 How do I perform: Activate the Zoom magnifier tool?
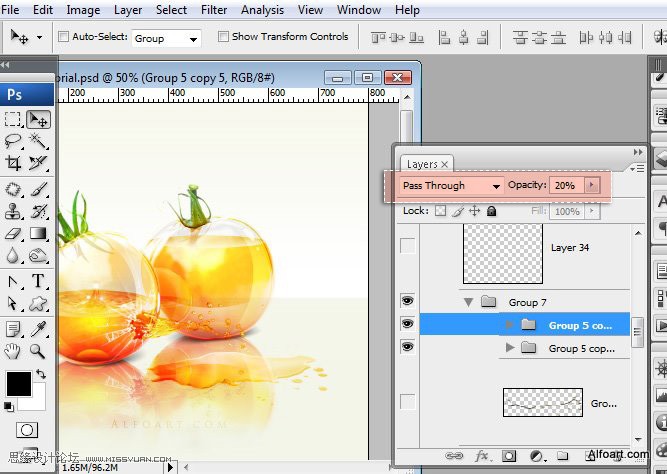point(38,351)
